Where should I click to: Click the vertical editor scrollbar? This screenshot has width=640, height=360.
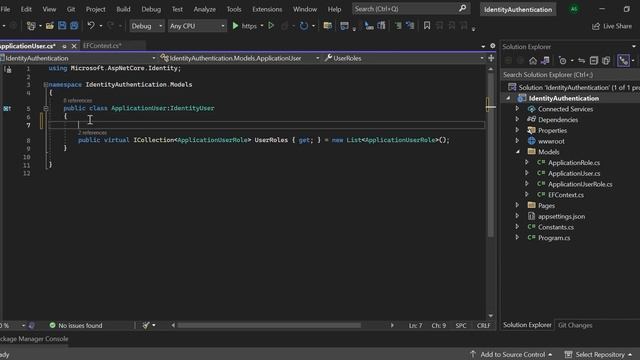[491, 155]
